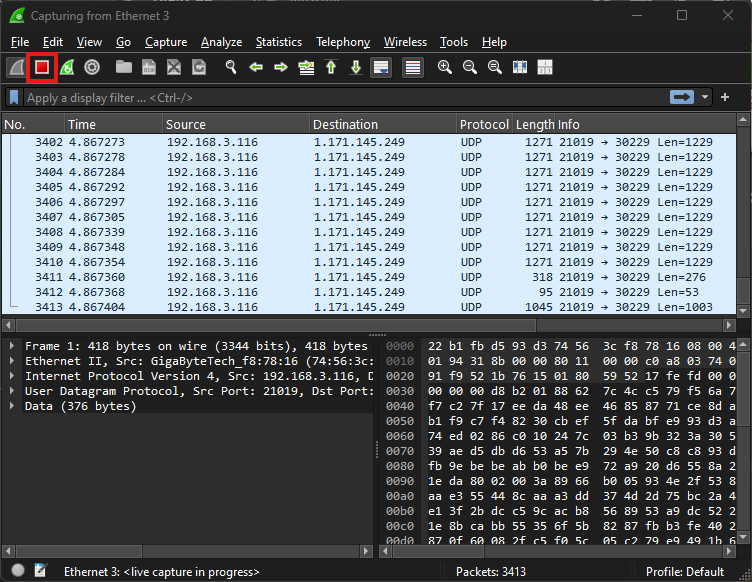Screen dimensions: 752x582
Task: Sort by the Info column header
Action: coord(646,125)
